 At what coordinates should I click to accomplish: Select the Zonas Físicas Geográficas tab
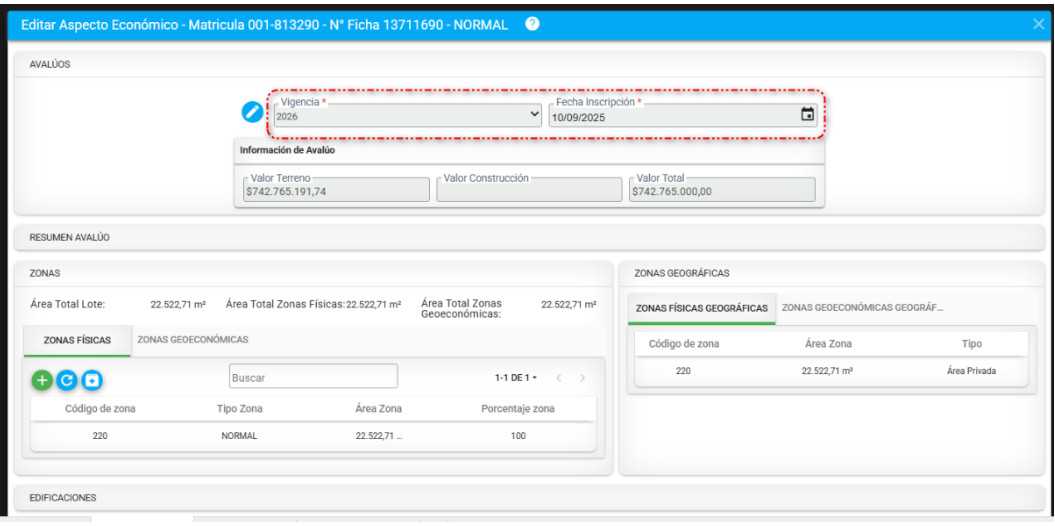701,309
